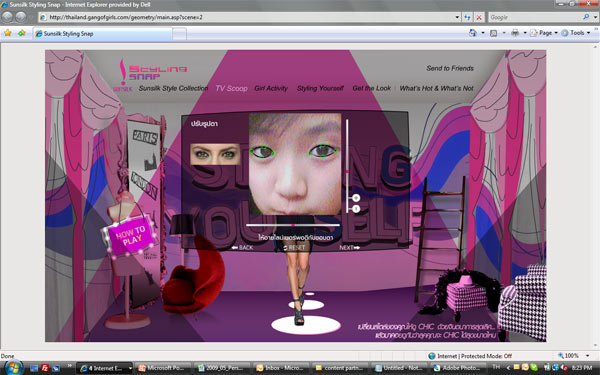600x375 pixels.
Task: Open the Girl Activity menu item
Action: coord(271,88)
